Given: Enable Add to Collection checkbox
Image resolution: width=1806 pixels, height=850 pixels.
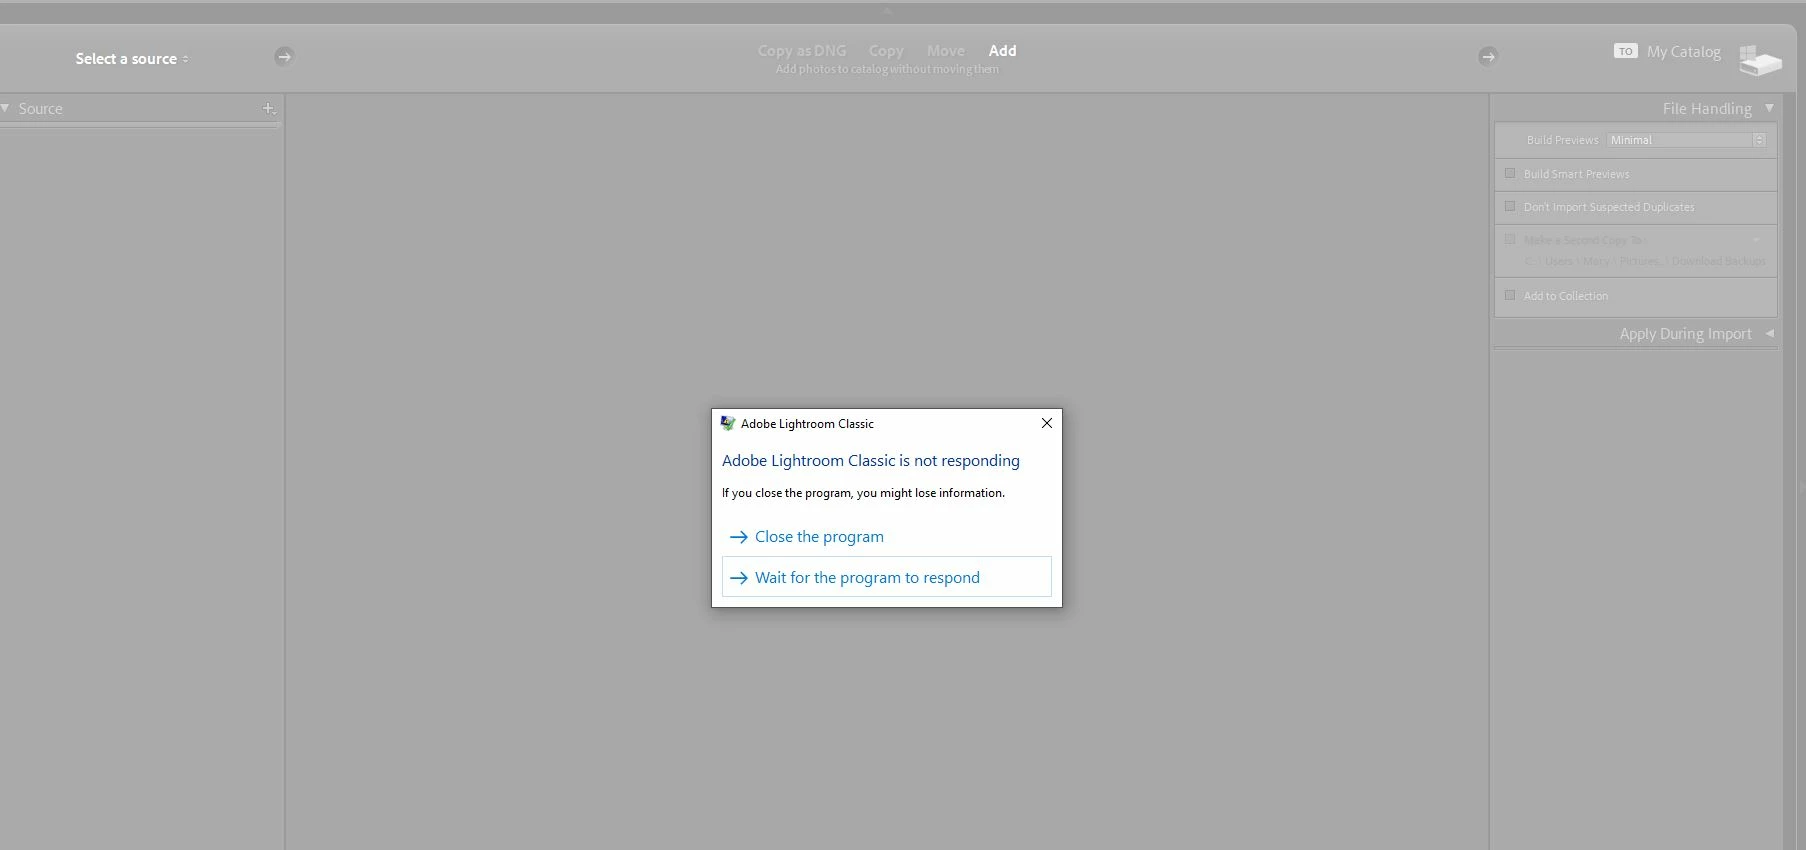Looking at the screenshot, I should (x=1510, y=295).
